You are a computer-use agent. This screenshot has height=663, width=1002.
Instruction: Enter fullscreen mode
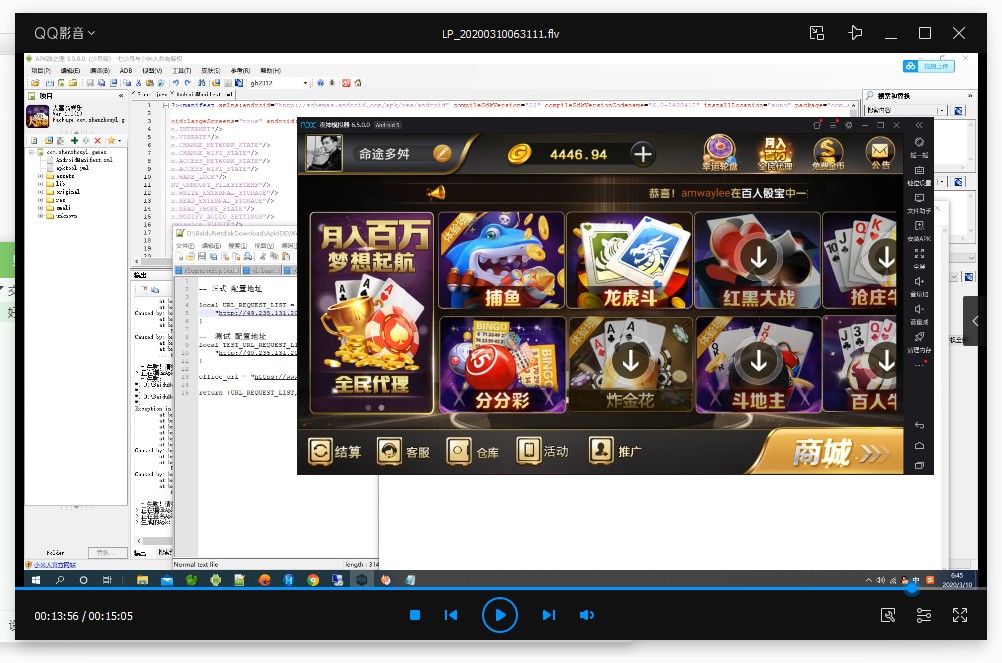(959, 615)
